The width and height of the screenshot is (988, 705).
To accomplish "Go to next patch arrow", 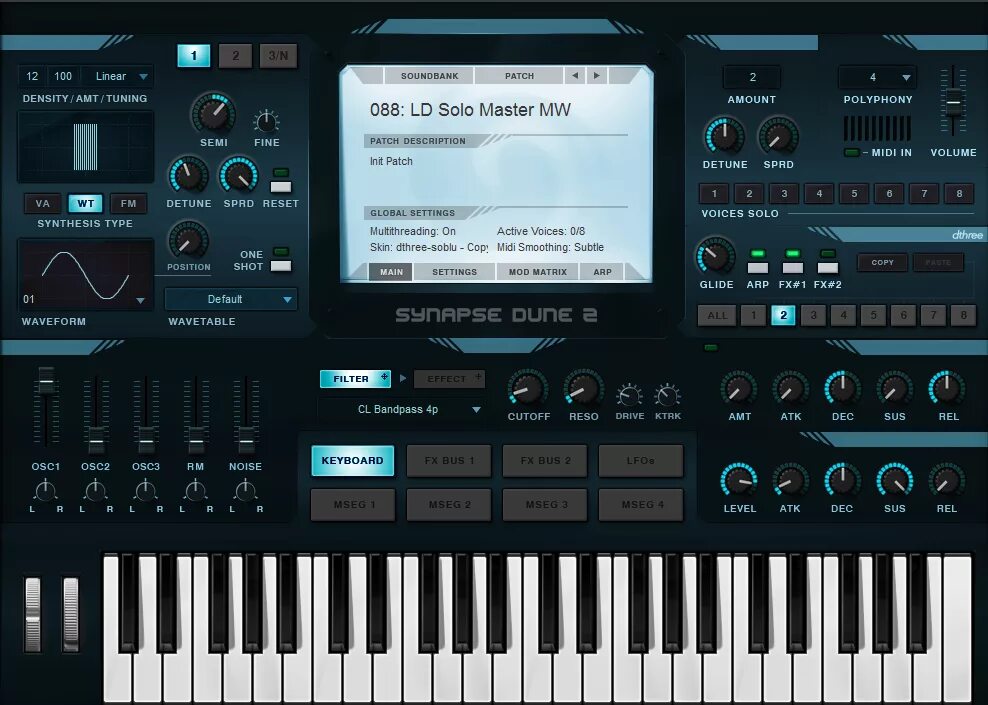I will (x=597, y=76).
